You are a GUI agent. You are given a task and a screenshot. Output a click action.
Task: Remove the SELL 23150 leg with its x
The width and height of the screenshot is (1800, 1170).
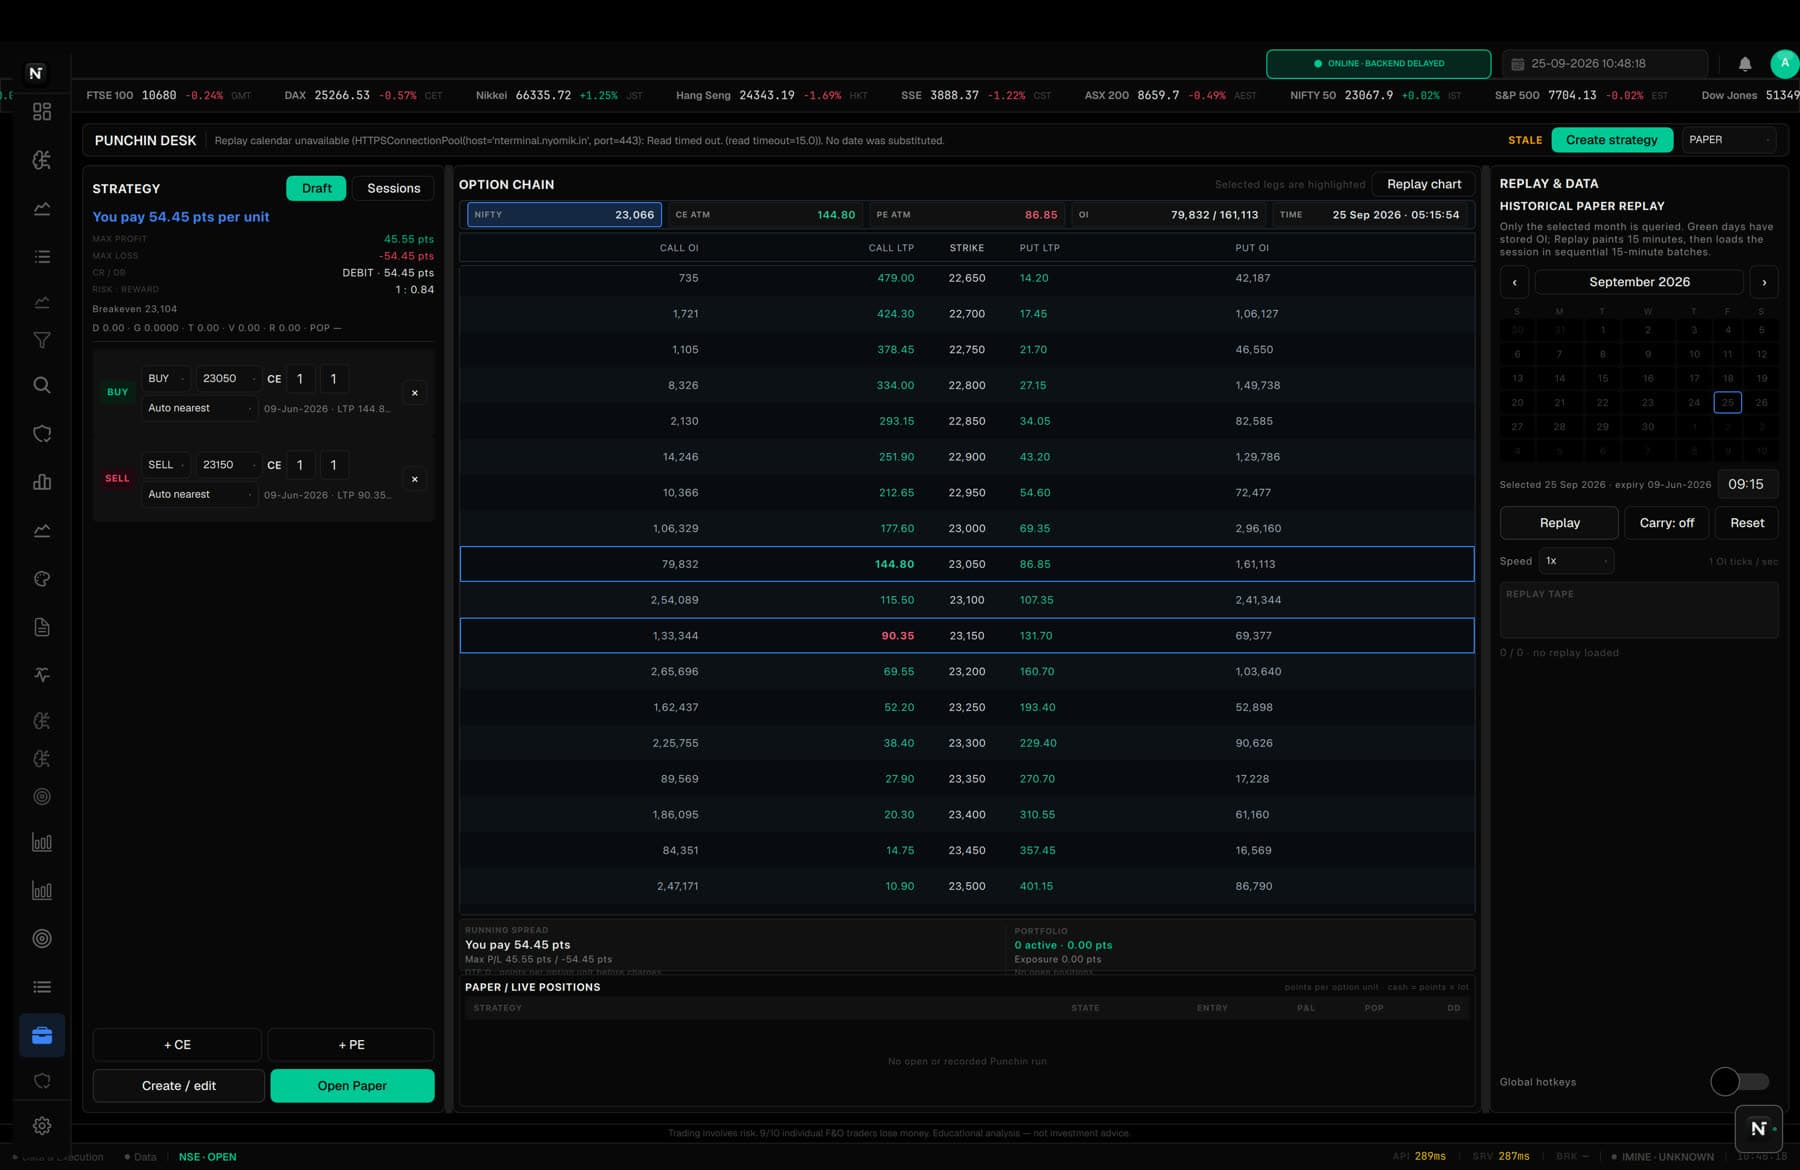tap(415, 479)
